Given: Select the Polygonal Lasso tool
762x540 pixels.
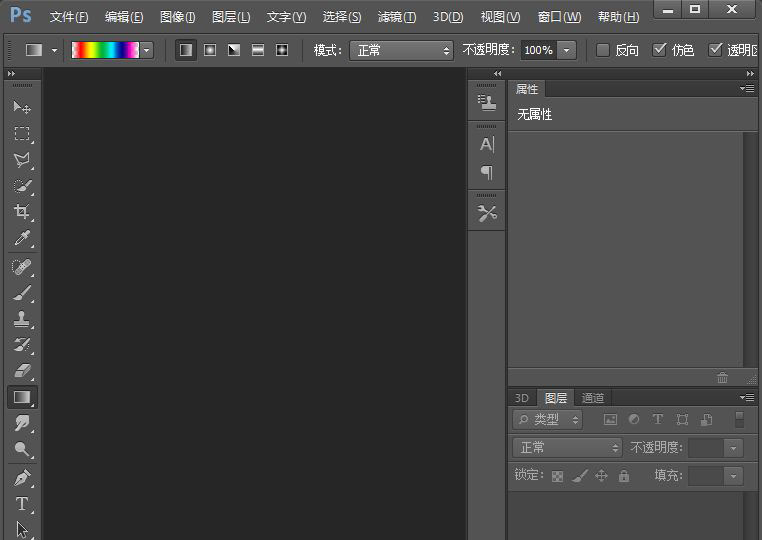Looking at the screenshot, I should point(22,159).
